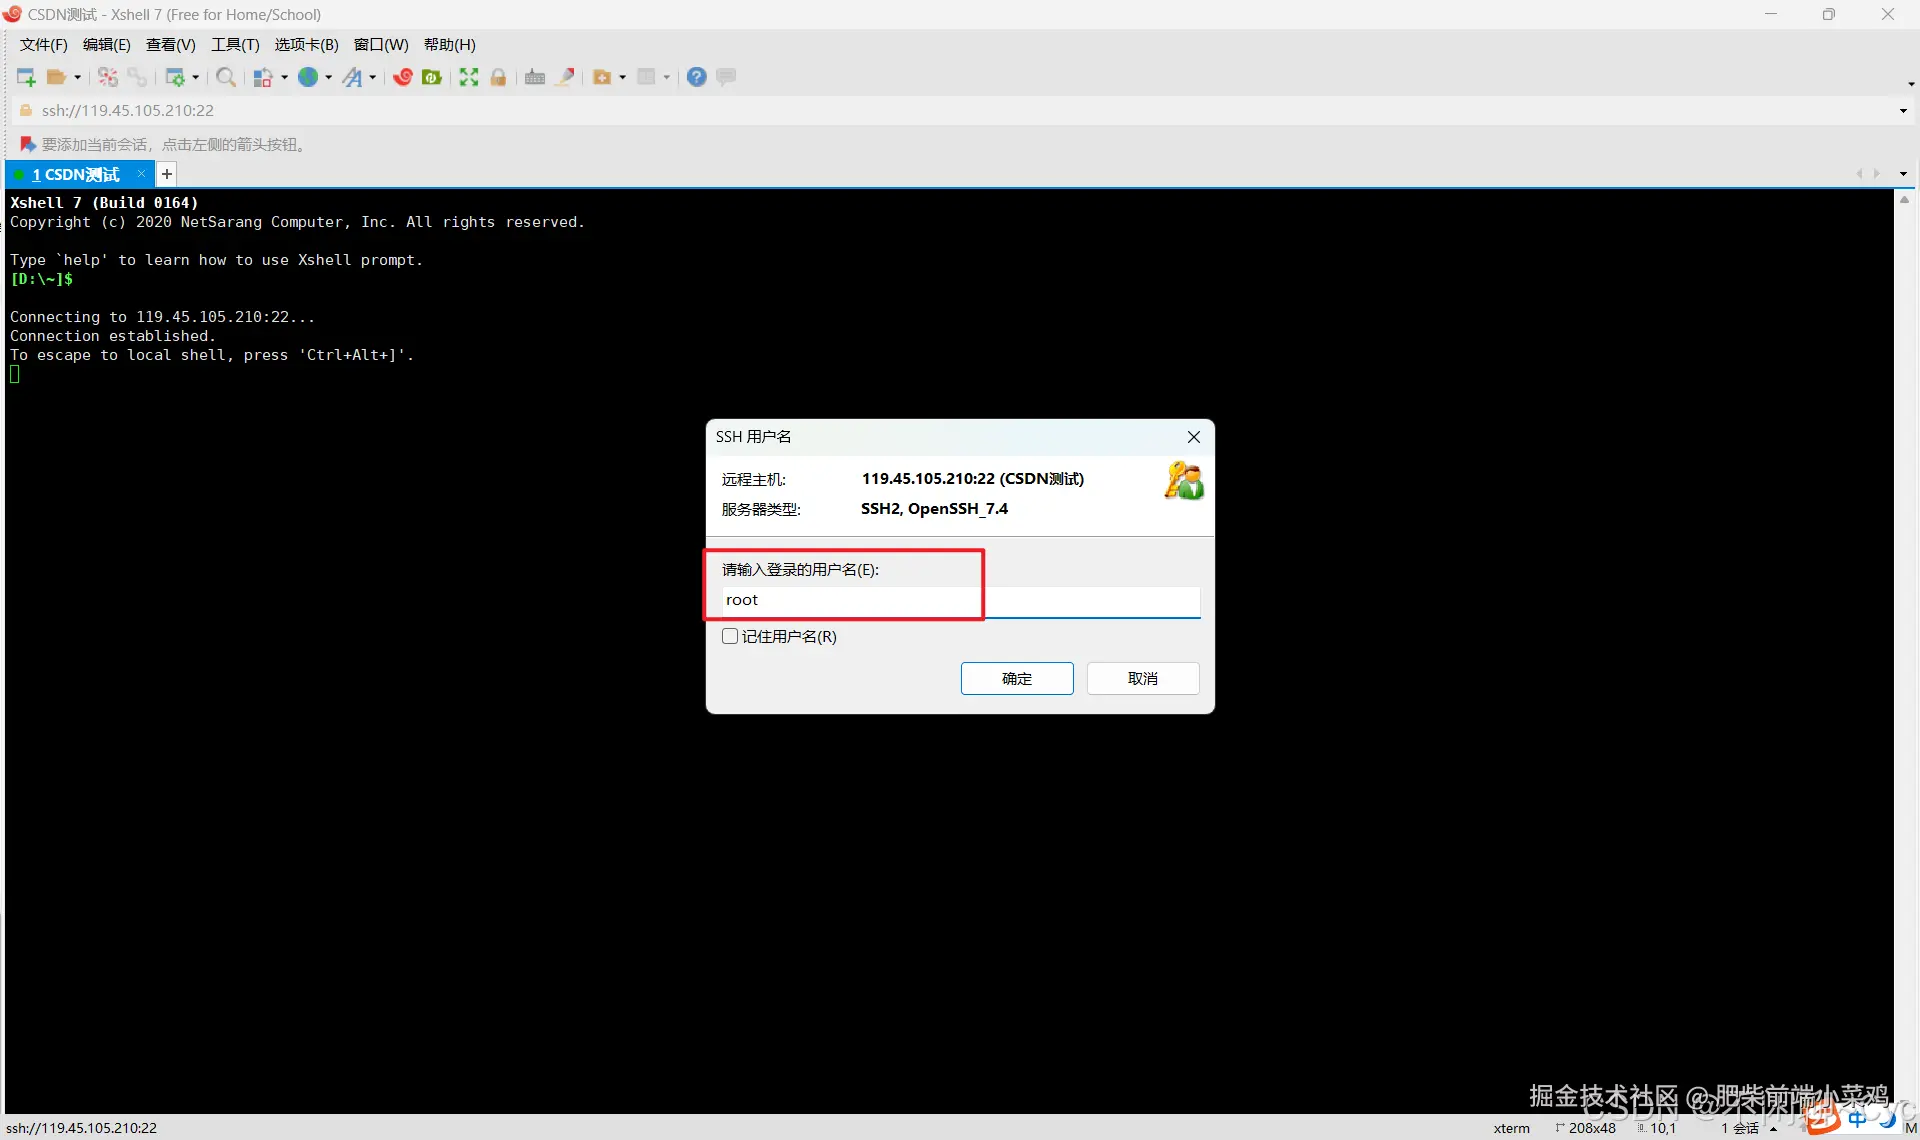Click the keyboard key mapping icon
The height and width of the screenshot is (1140, 1920).
click(x=535, y=77)
